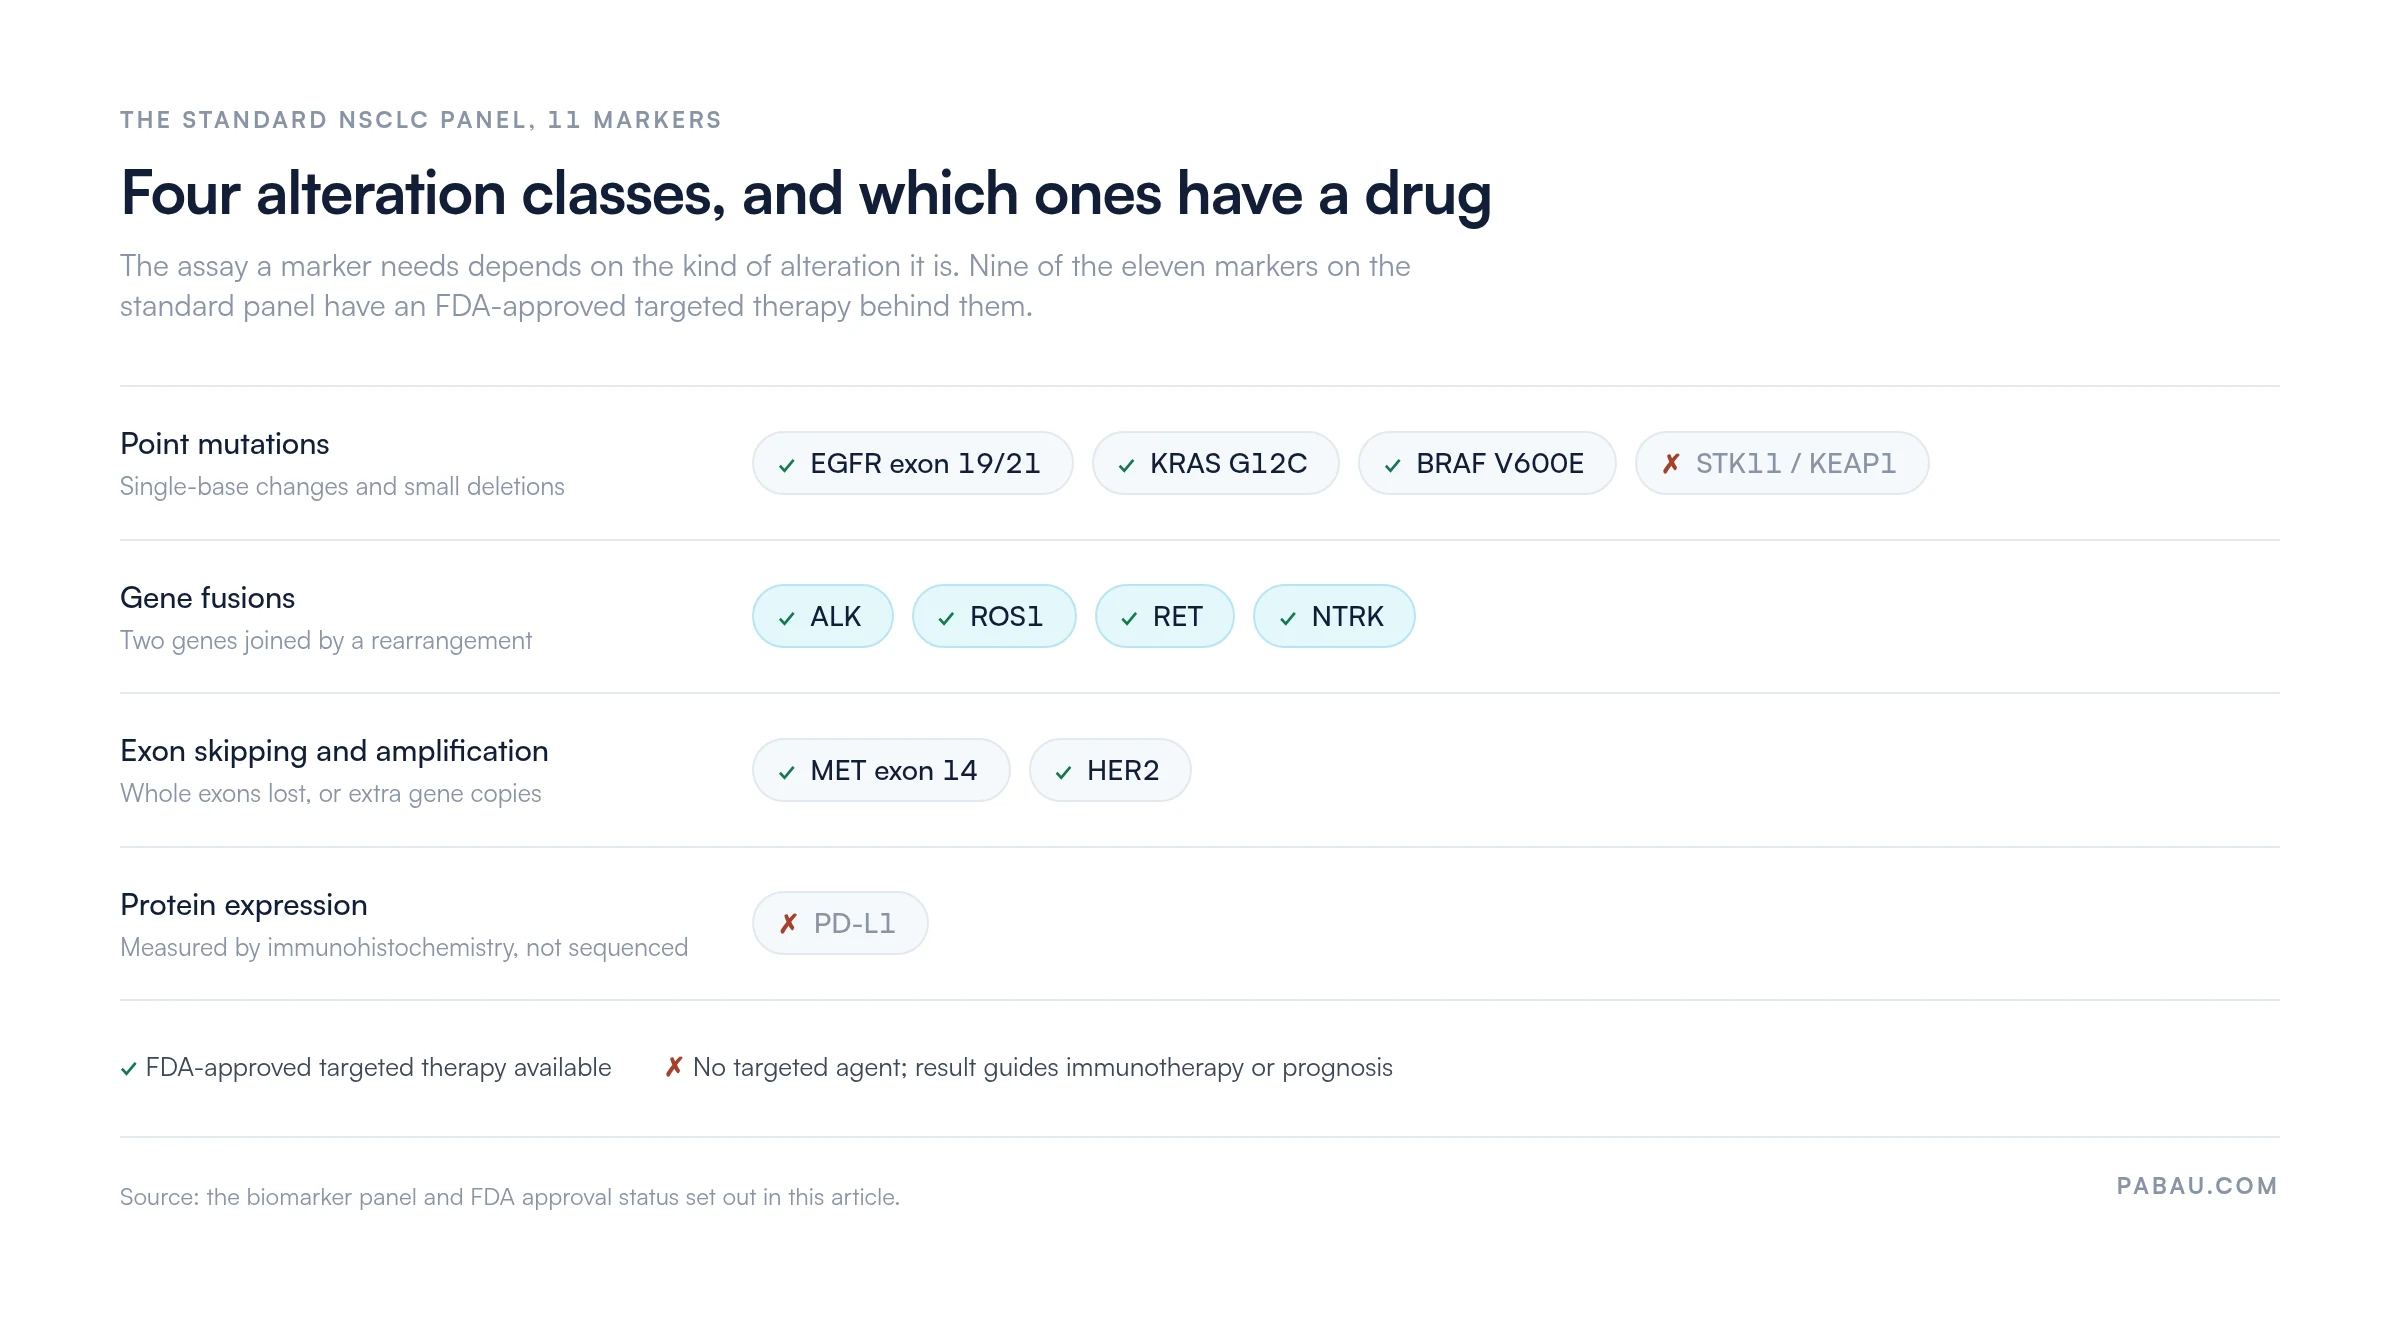Click the red X in the no-targeted-agent legend

click(675, 1067)
